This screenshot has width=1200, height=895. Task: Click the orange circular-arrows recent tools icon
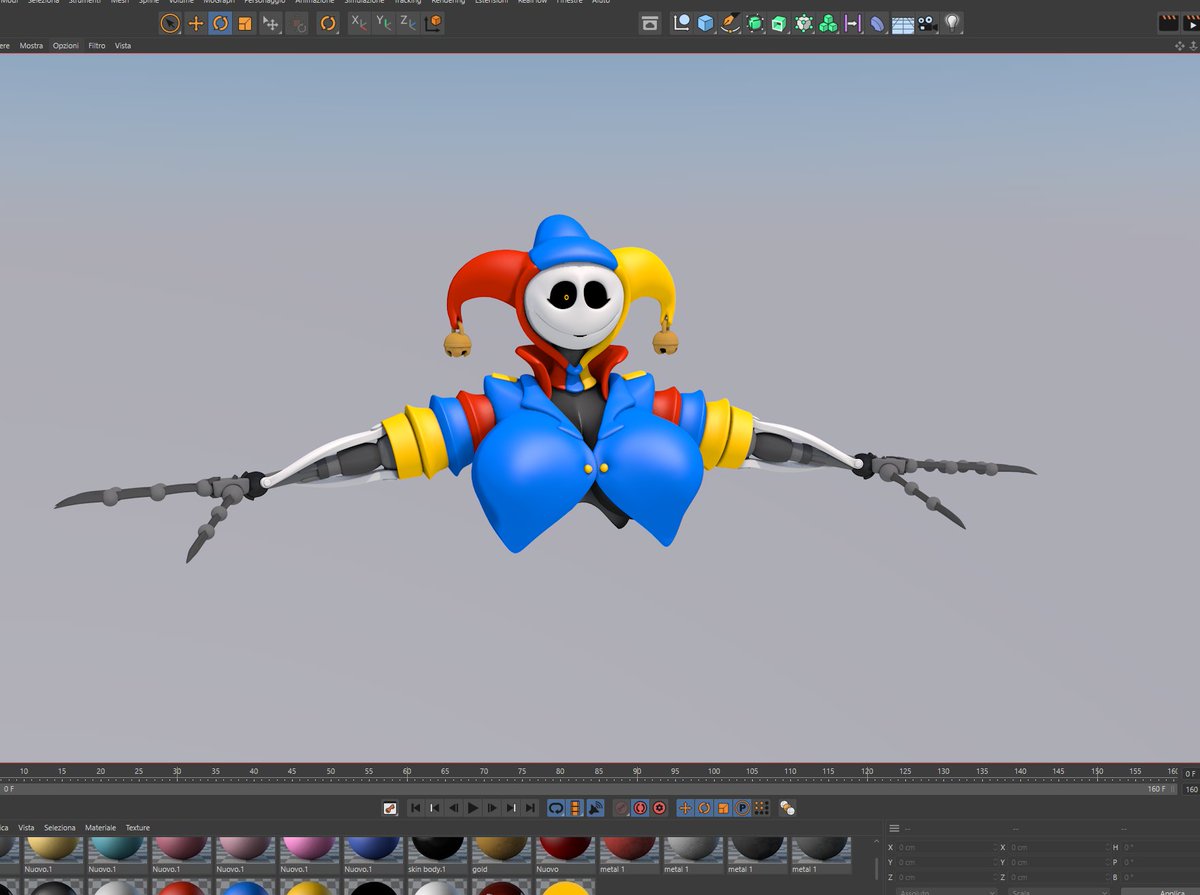(x=328, y=23)
